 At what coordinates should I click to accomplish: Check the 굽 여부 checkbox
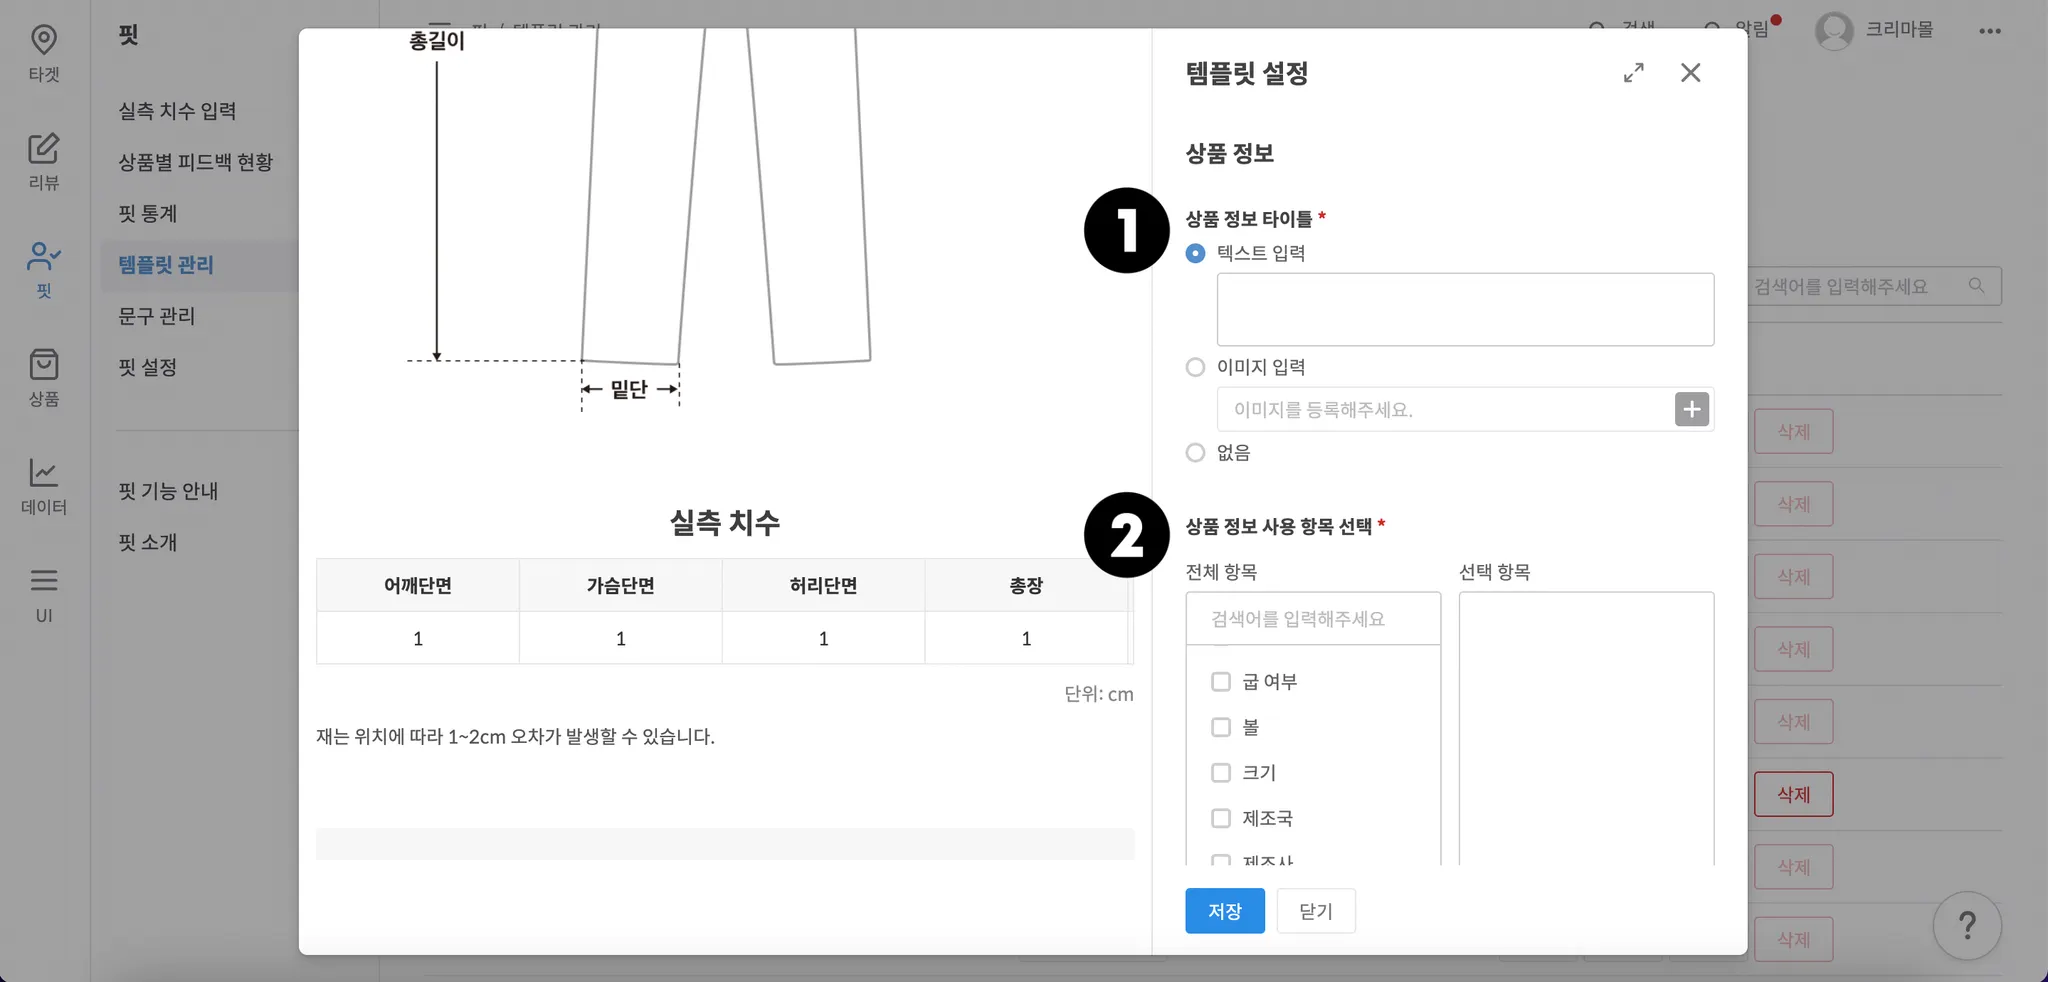pyautogui.click(x=1221, y=682)
